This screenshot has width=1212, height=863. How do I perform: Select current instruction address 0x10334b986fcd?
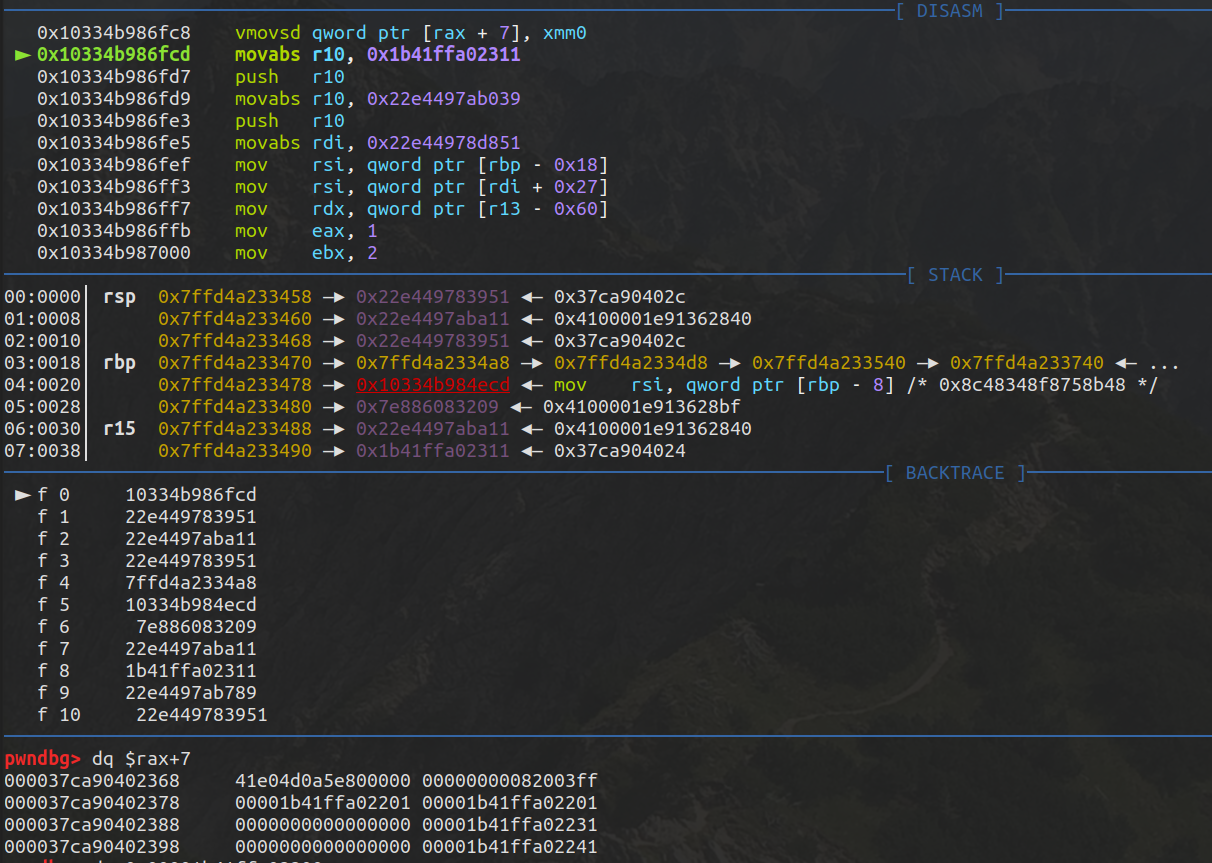tap(114, 55)
